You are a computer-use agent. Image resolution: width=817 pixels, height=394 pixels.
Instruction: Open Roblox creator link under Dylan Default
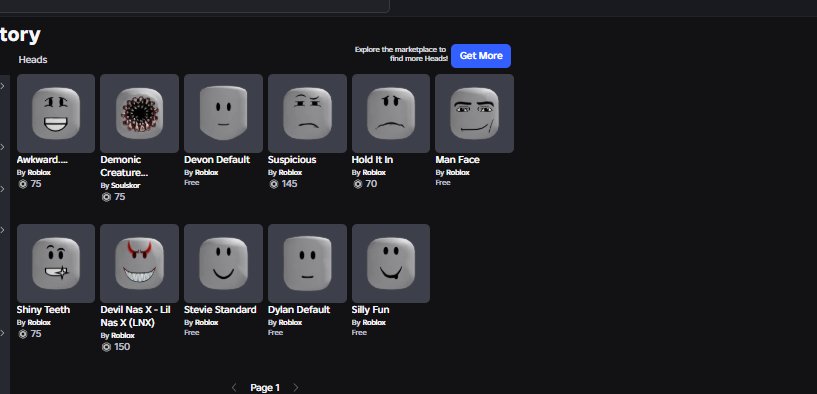click(290, 323)
